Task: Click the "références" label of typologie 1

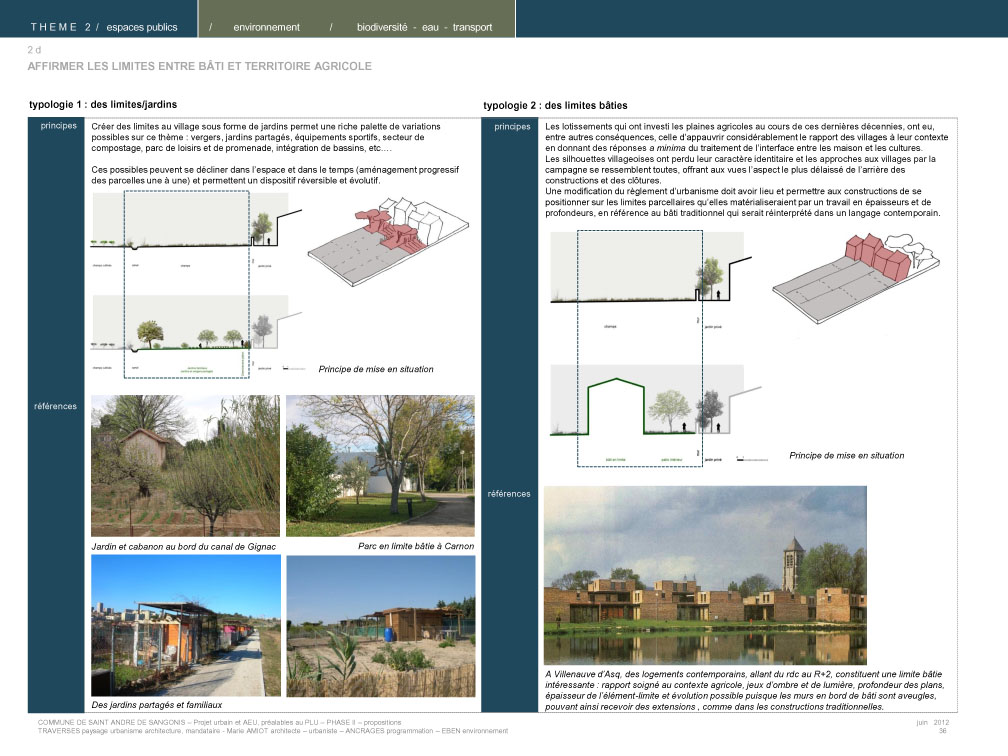Action: coord(55,406)
